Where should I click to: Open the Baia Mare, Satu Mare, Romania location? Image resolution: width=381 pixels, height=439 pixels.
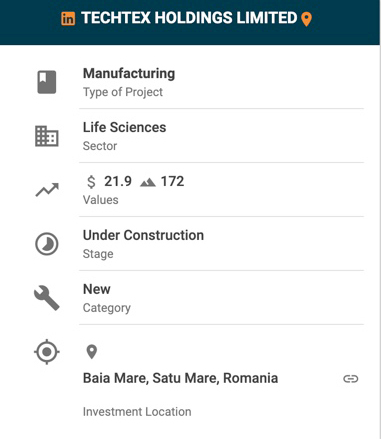pos(180,378)
